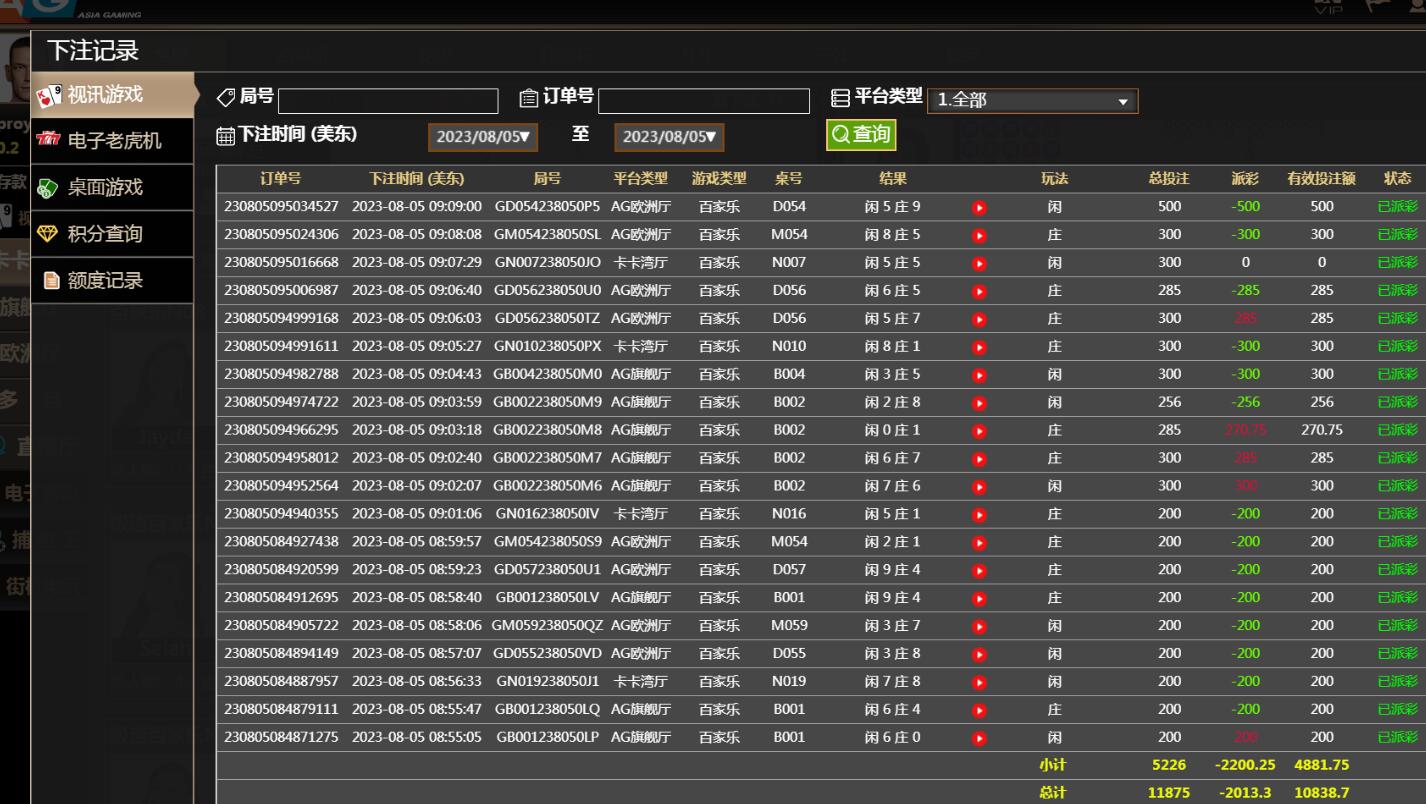Viewport: 1426px width, 804px height.
Task: Click the user avatar photo
Action: [x=15, y=69]
